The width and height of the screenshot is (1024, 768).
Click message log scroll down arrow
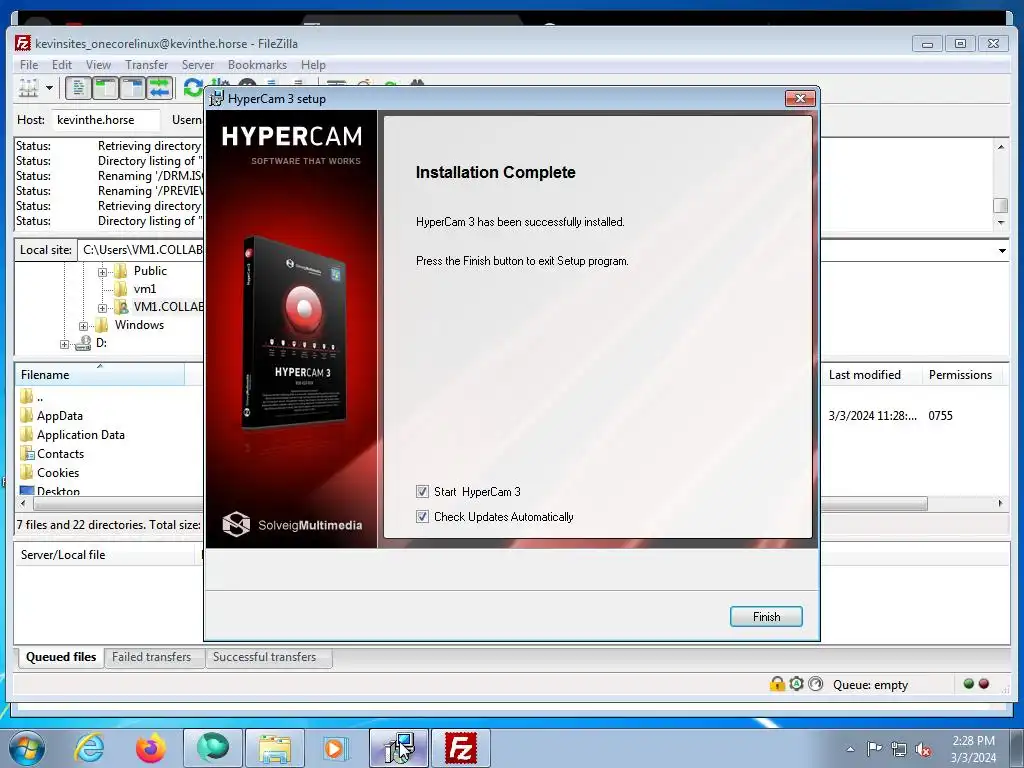click(1001, 222)
